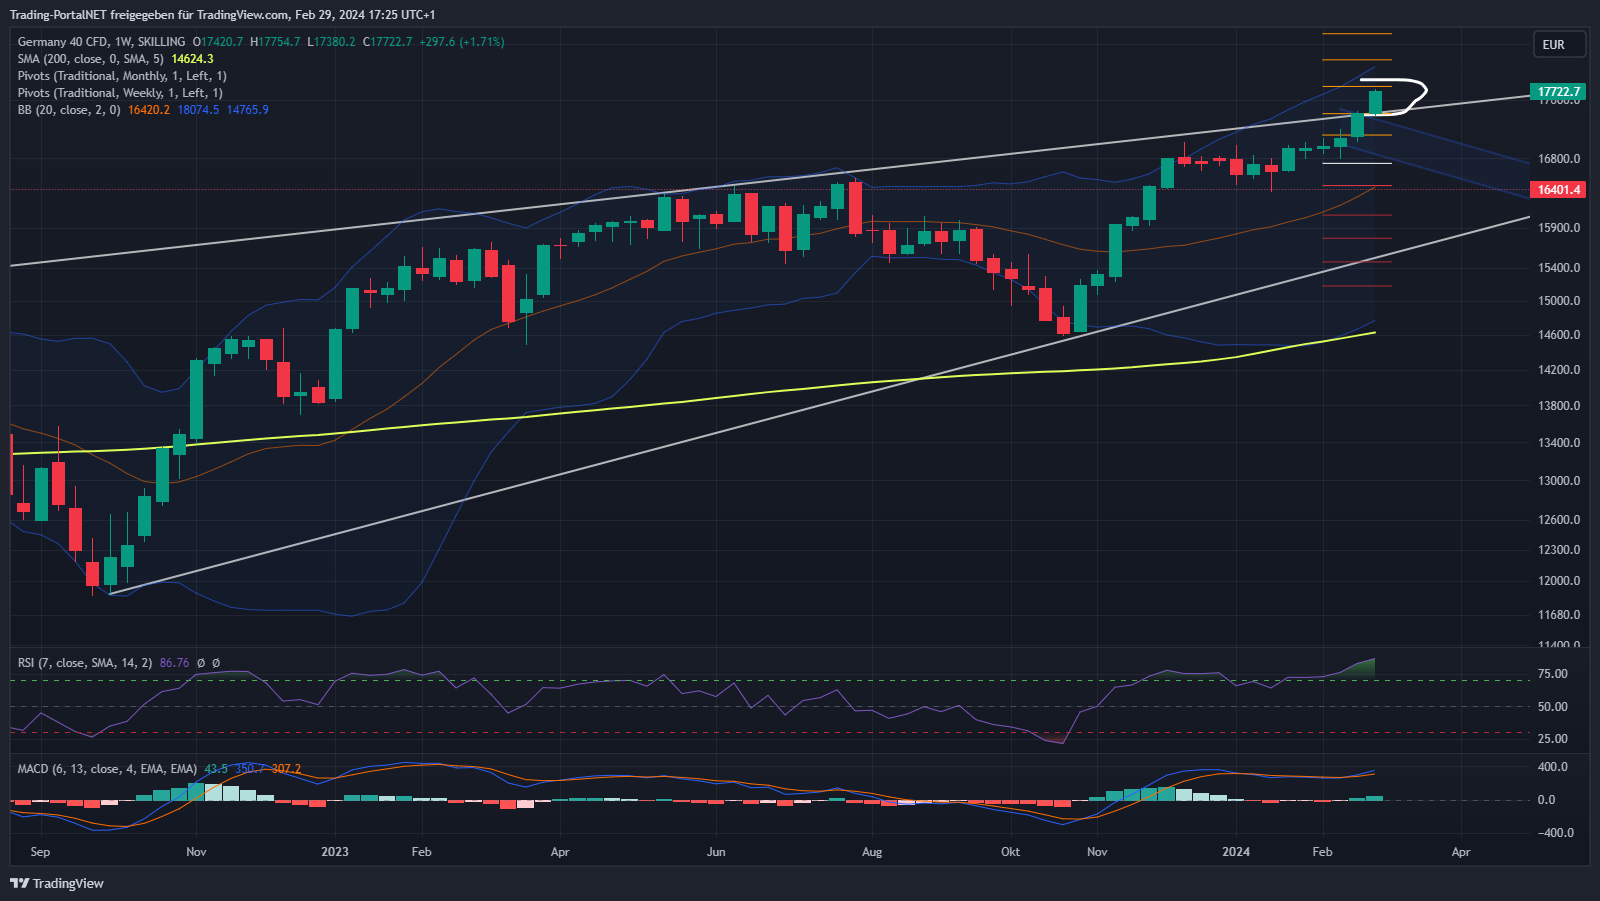1600x901 pixels.
Task: Click the TradingView logo icon
Action: tap(19, 883)
